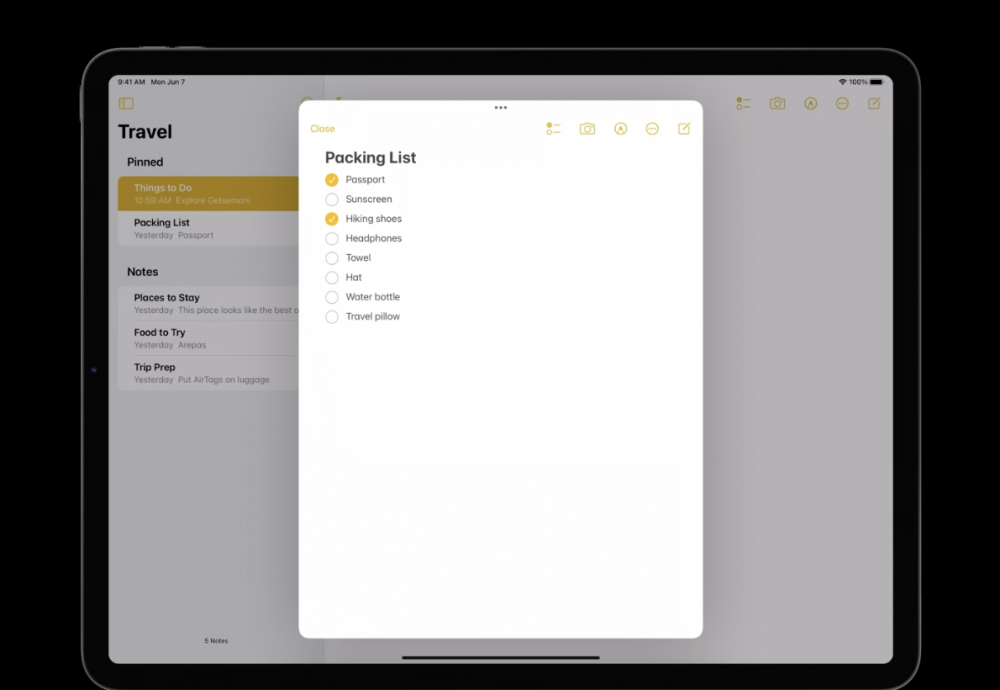The image size is (1000, 690).
Task: Uncheck the Hiking shoes item
Action: tap(332, 219)
